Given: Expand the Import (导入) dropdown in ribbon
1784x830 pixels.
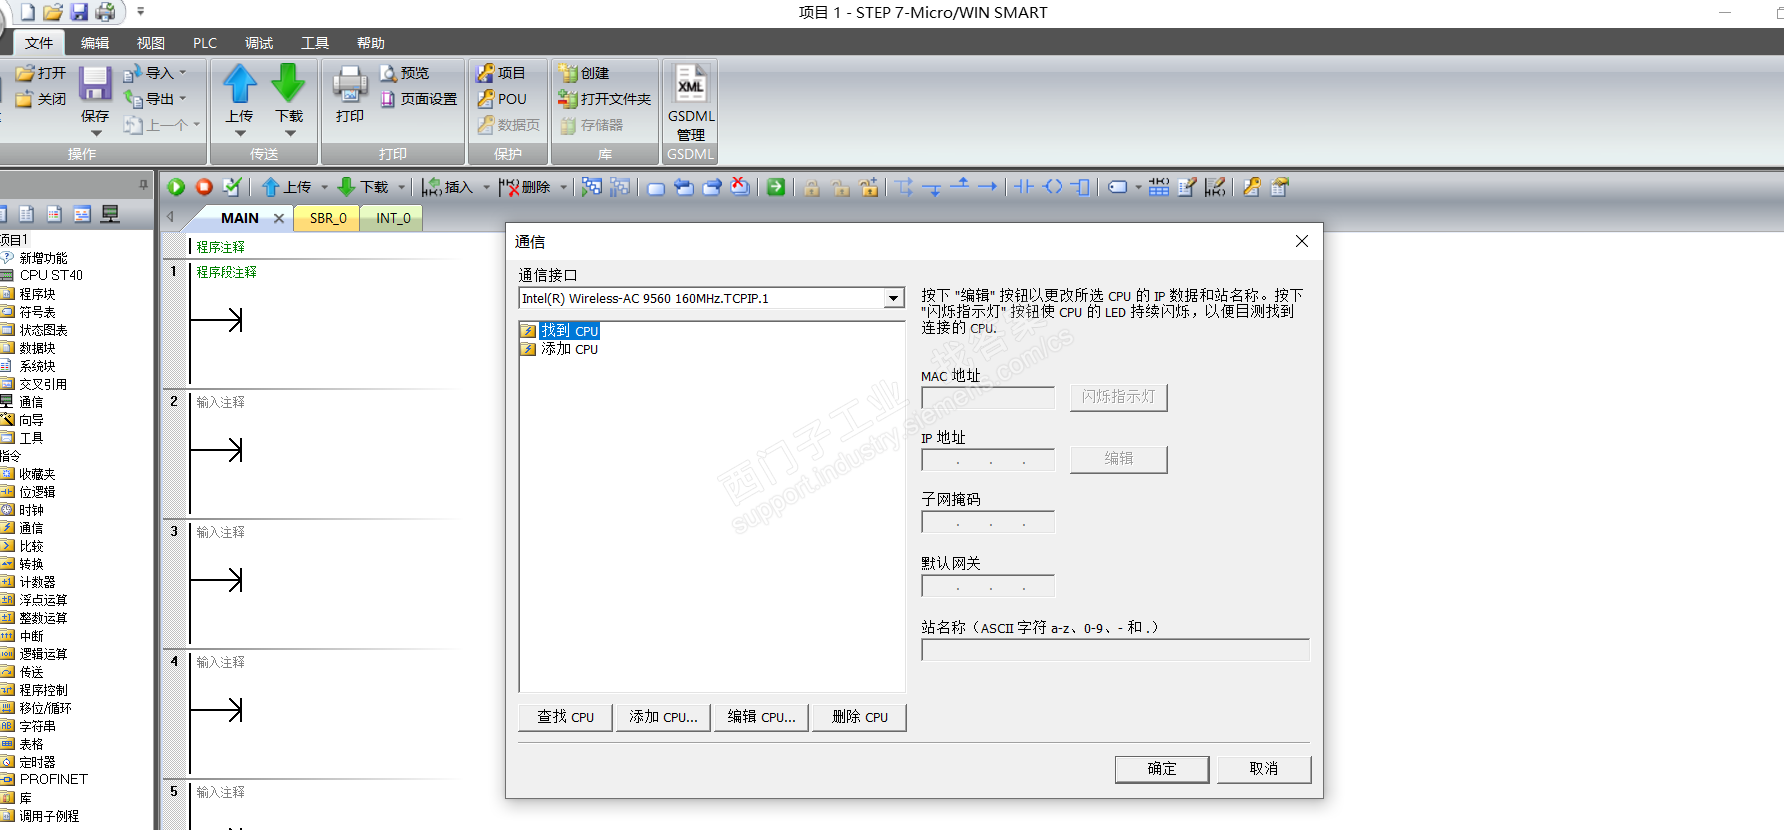Looking at the screenshot, I should [183, 72].
